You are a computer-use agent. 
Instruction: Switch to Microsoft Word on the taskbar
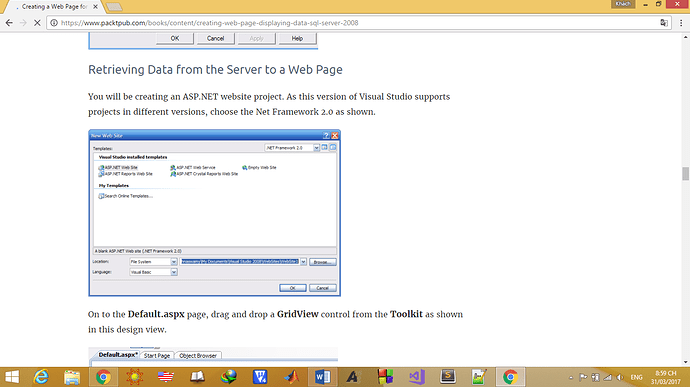[323, 377]
